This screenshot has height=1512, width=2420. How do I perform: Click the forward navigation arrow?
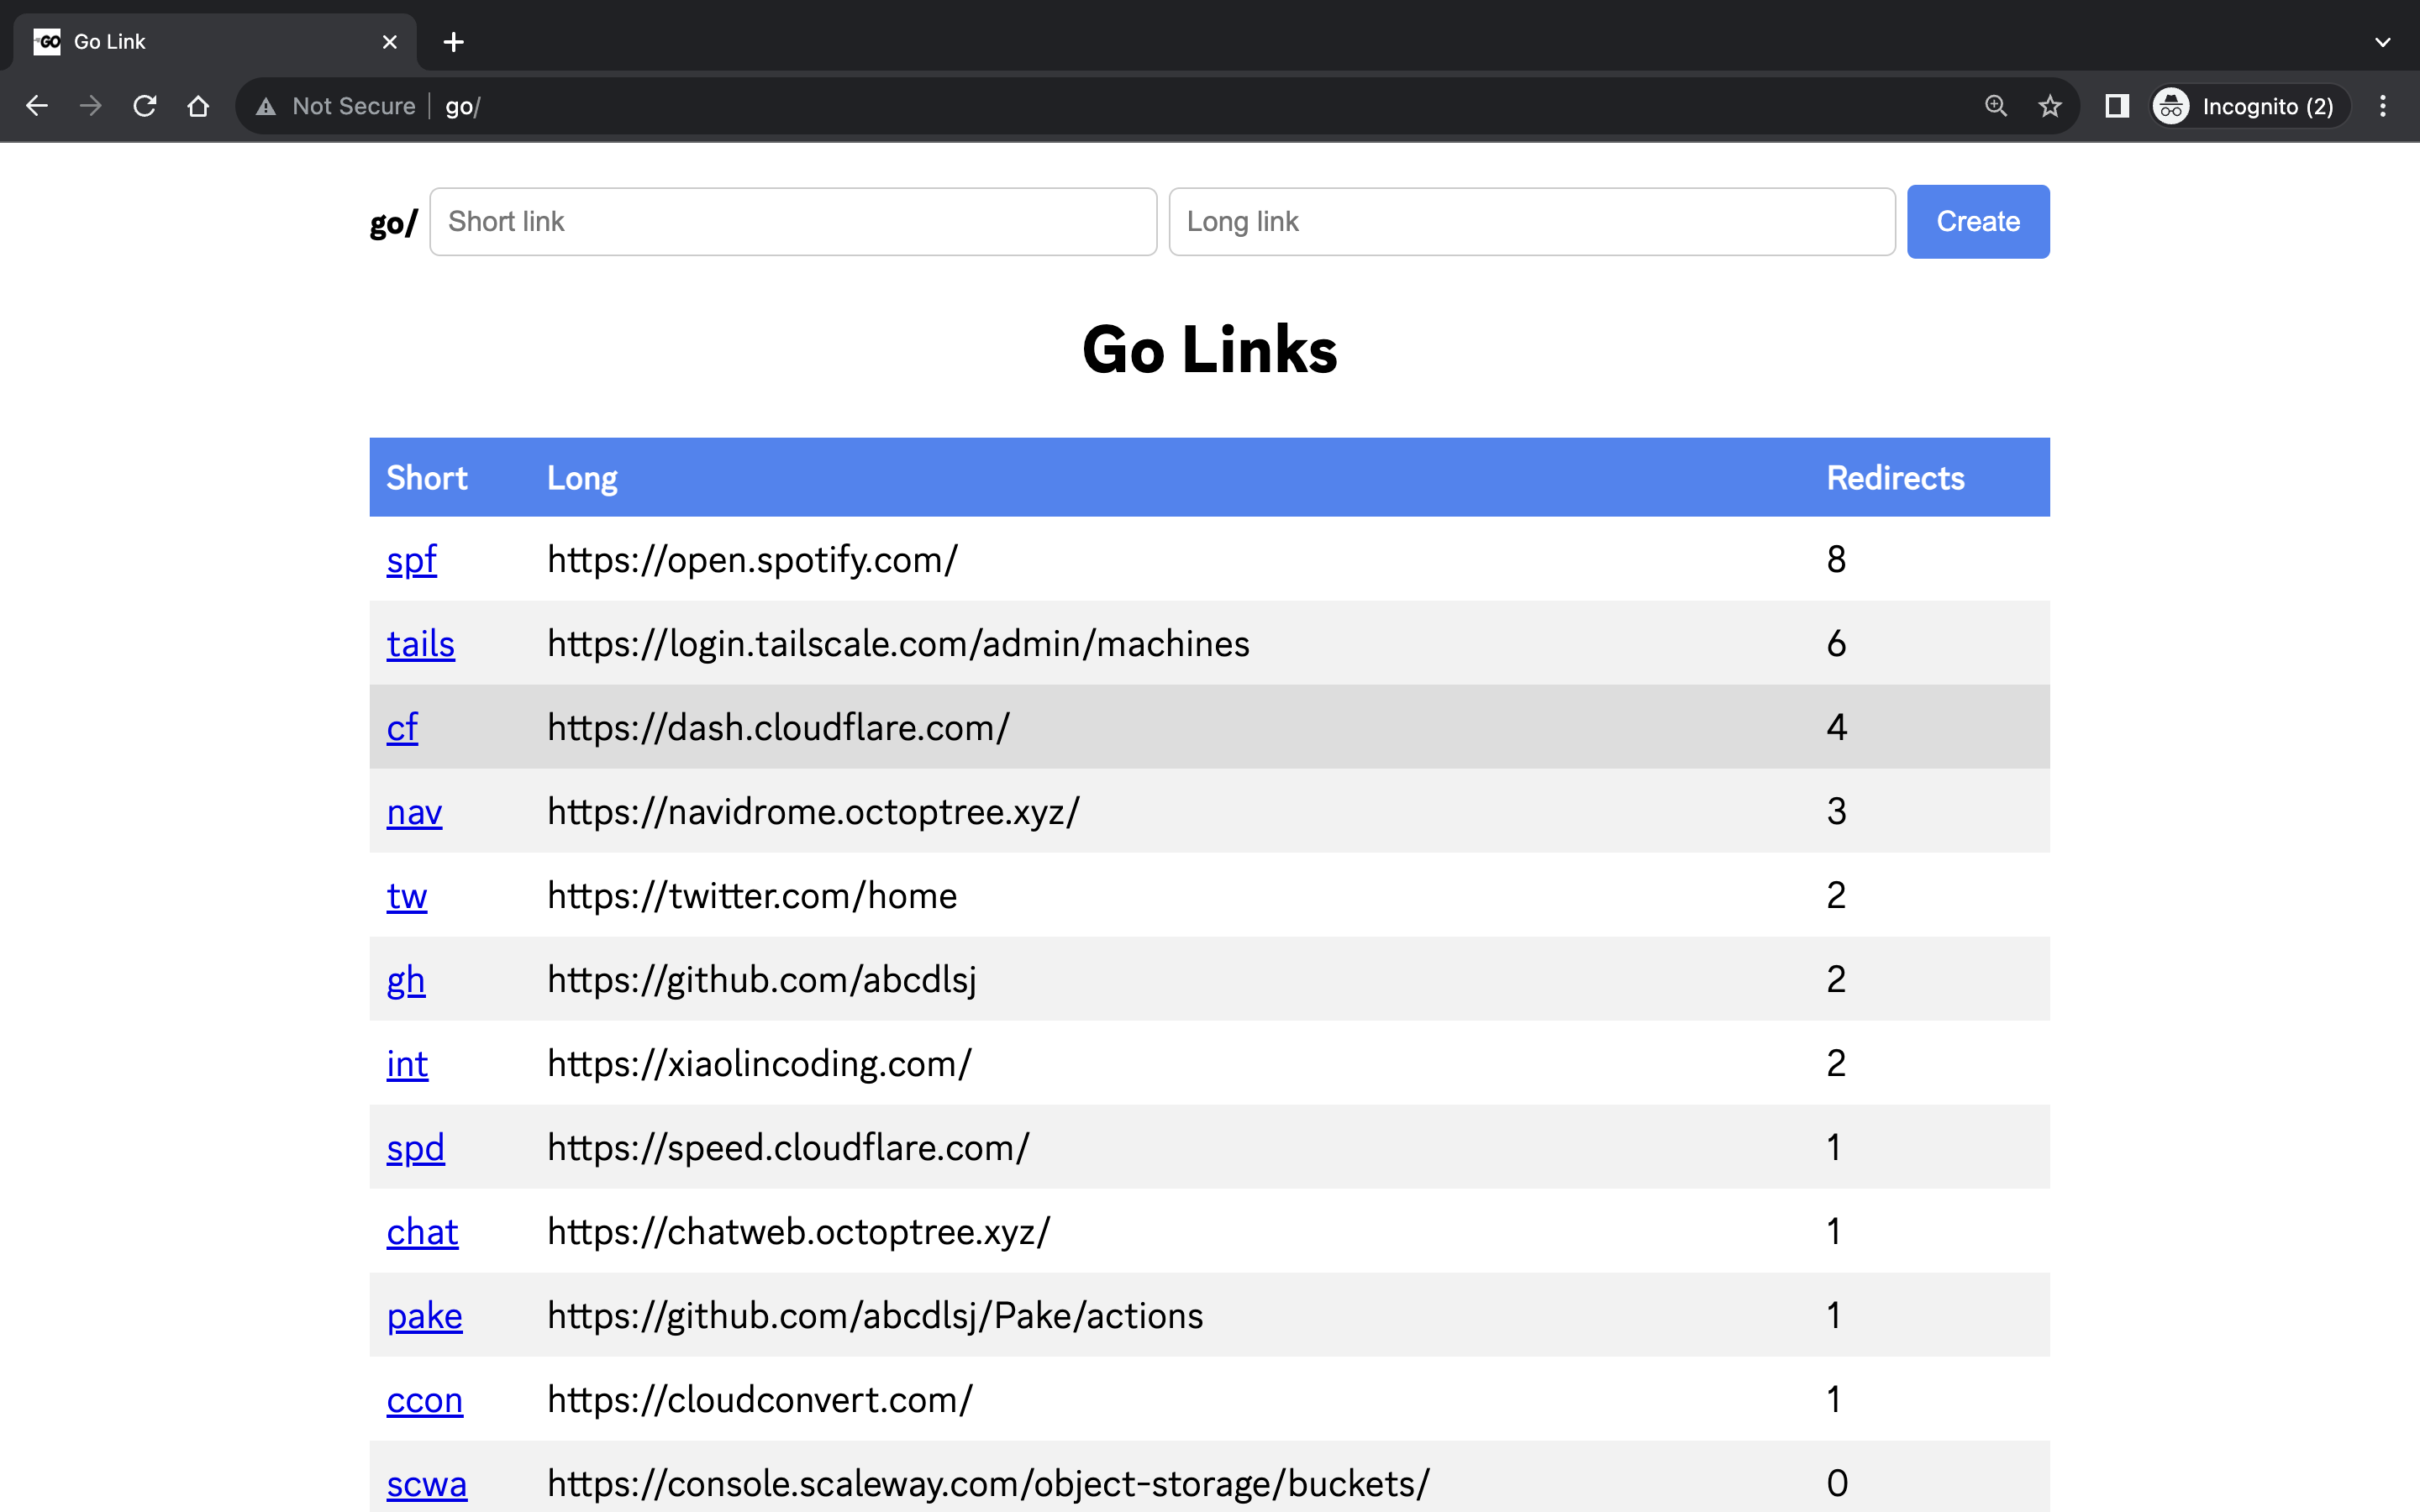(x=91, y=105)
